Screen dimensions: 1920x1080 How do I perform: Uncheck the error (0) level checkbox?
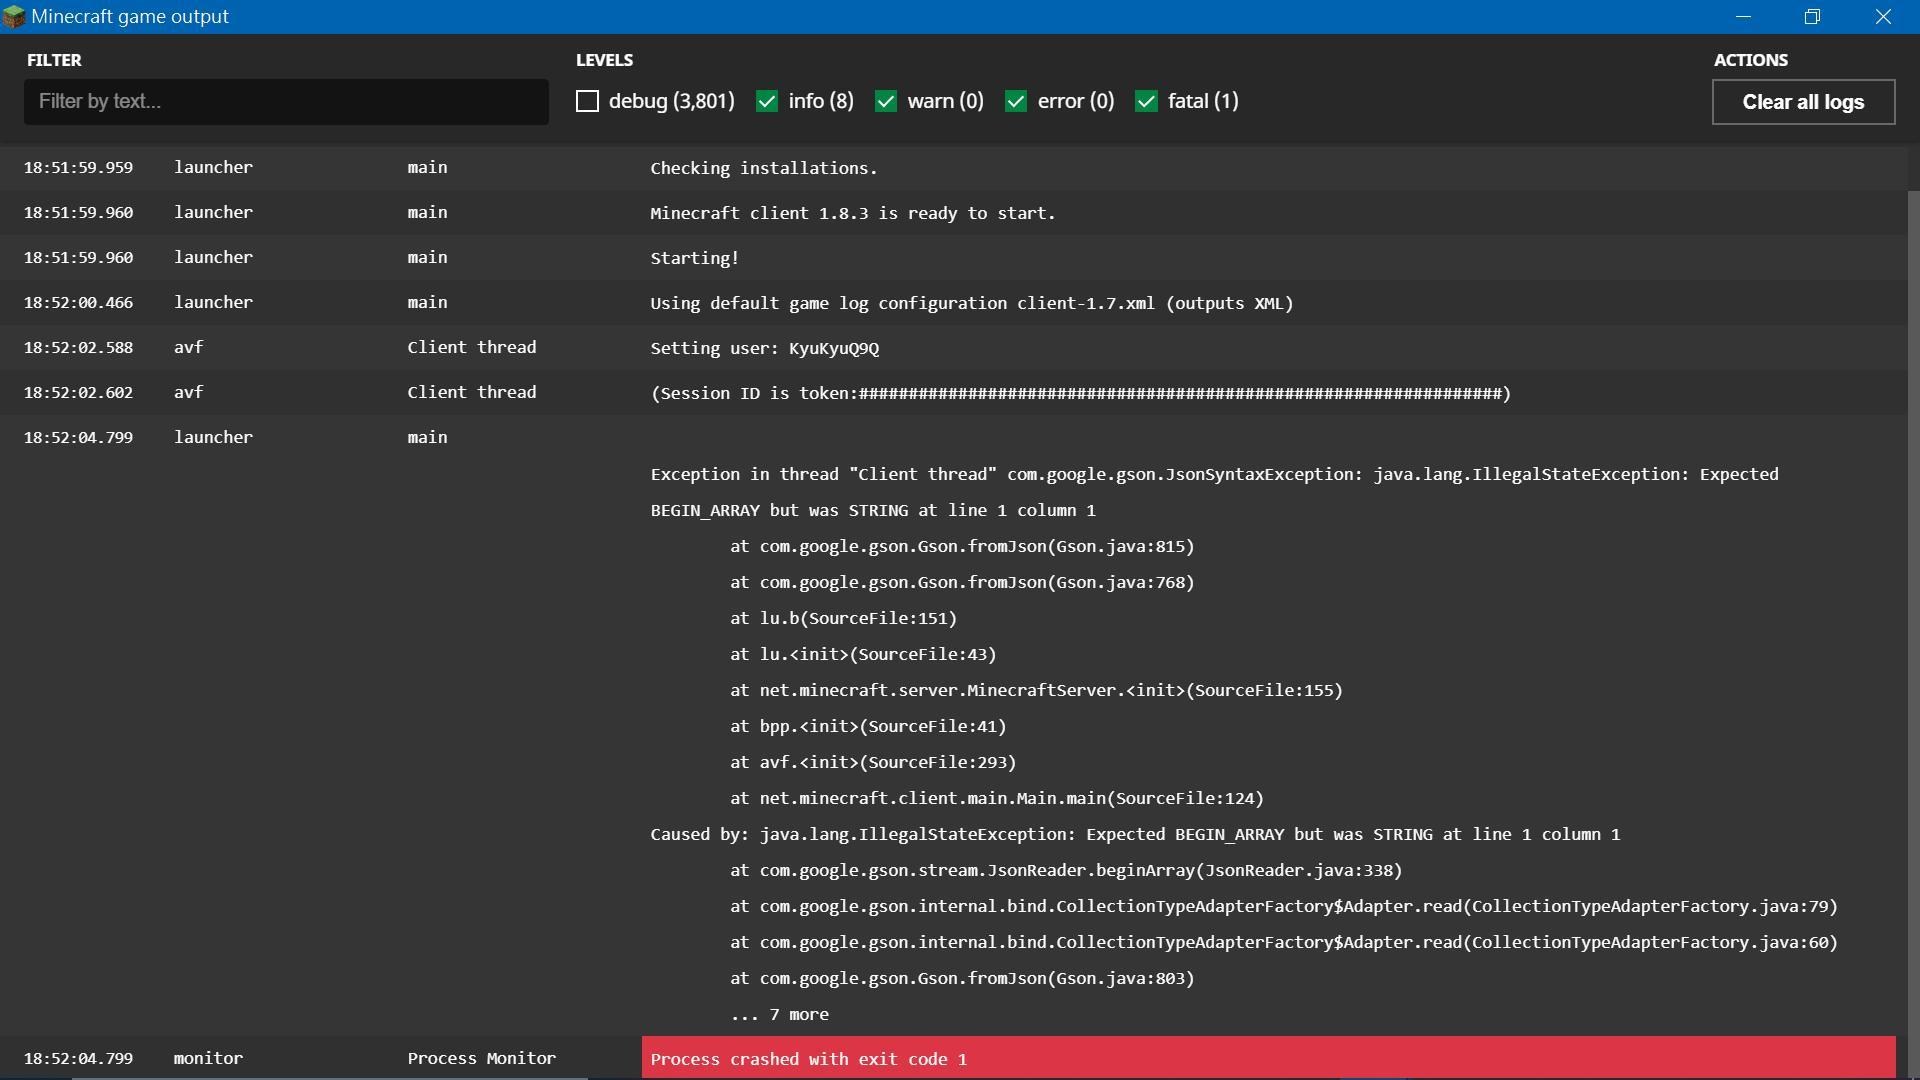point(1016,101)
